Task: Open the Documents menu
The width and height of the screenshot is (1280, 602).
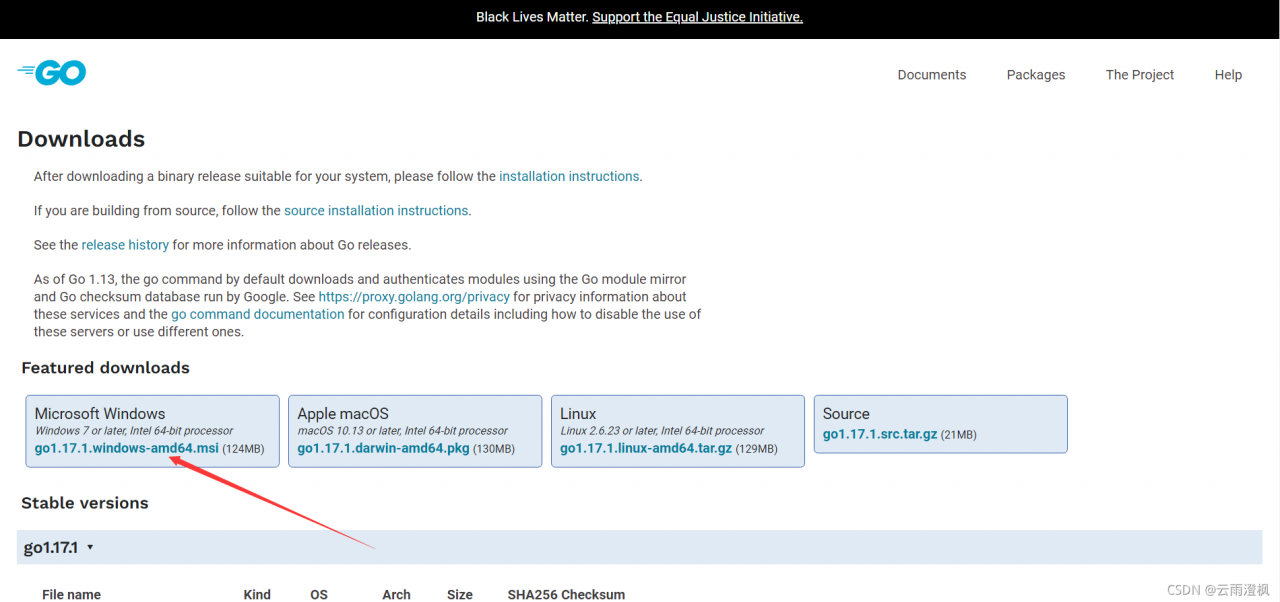Action: [x=932, y=75]
